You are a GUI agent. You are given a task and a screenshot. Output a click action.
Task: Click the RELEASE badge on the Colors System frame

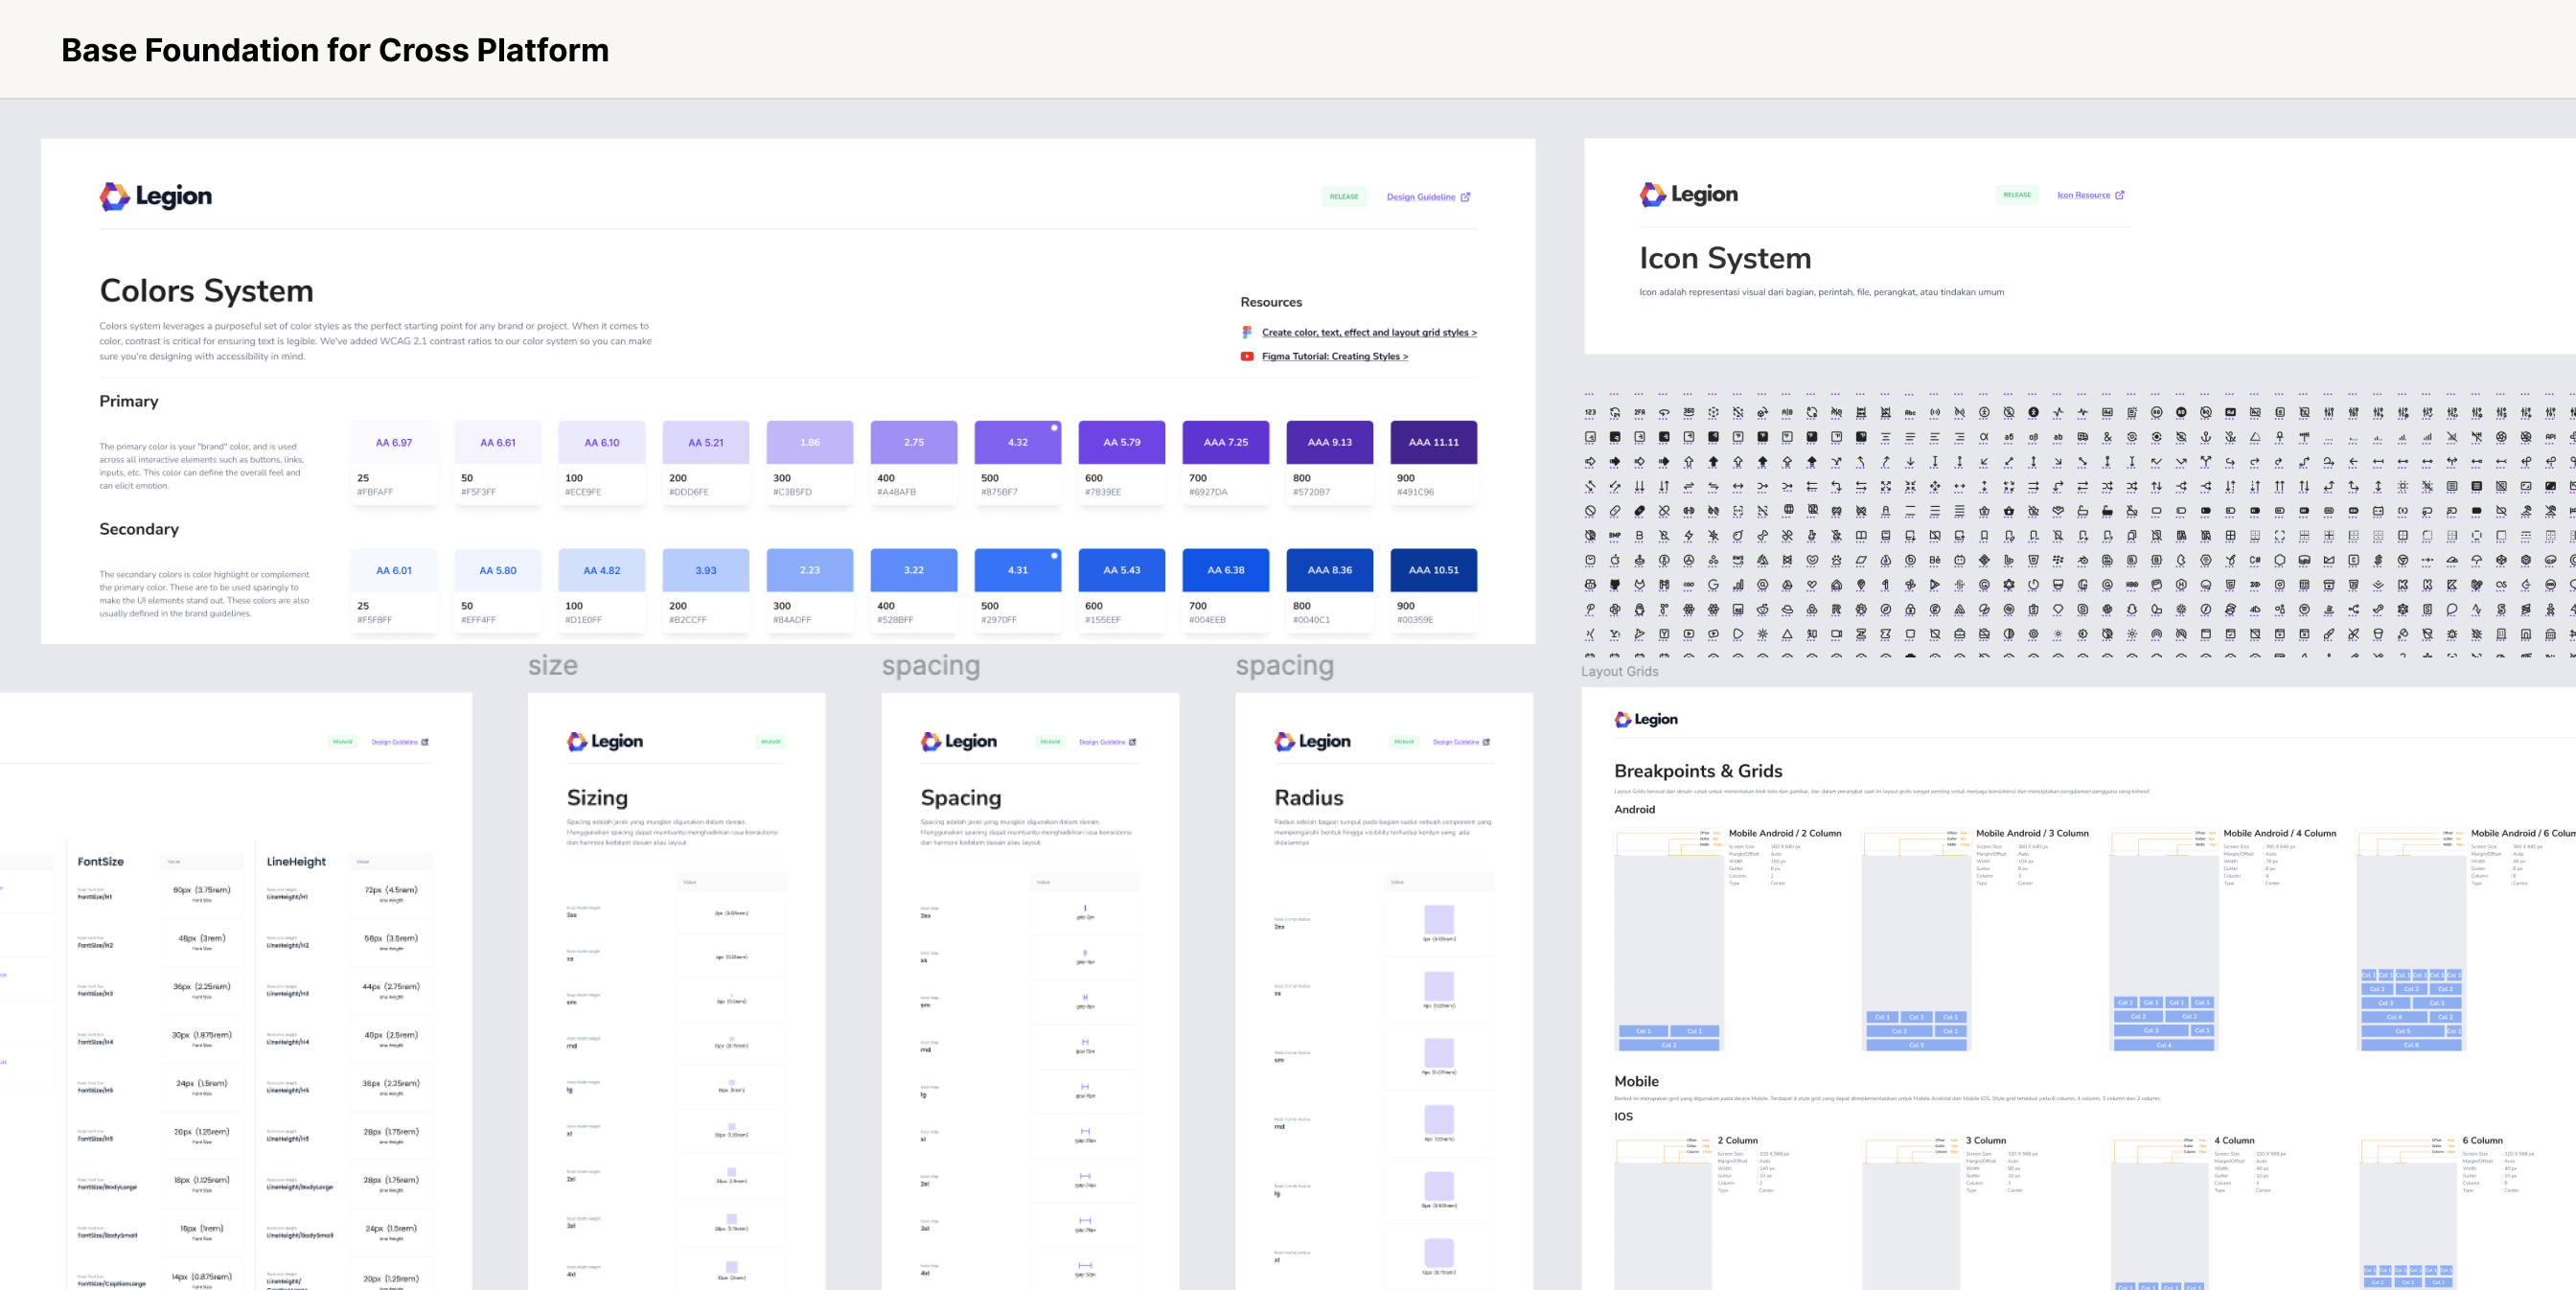tap(1343, 197)
